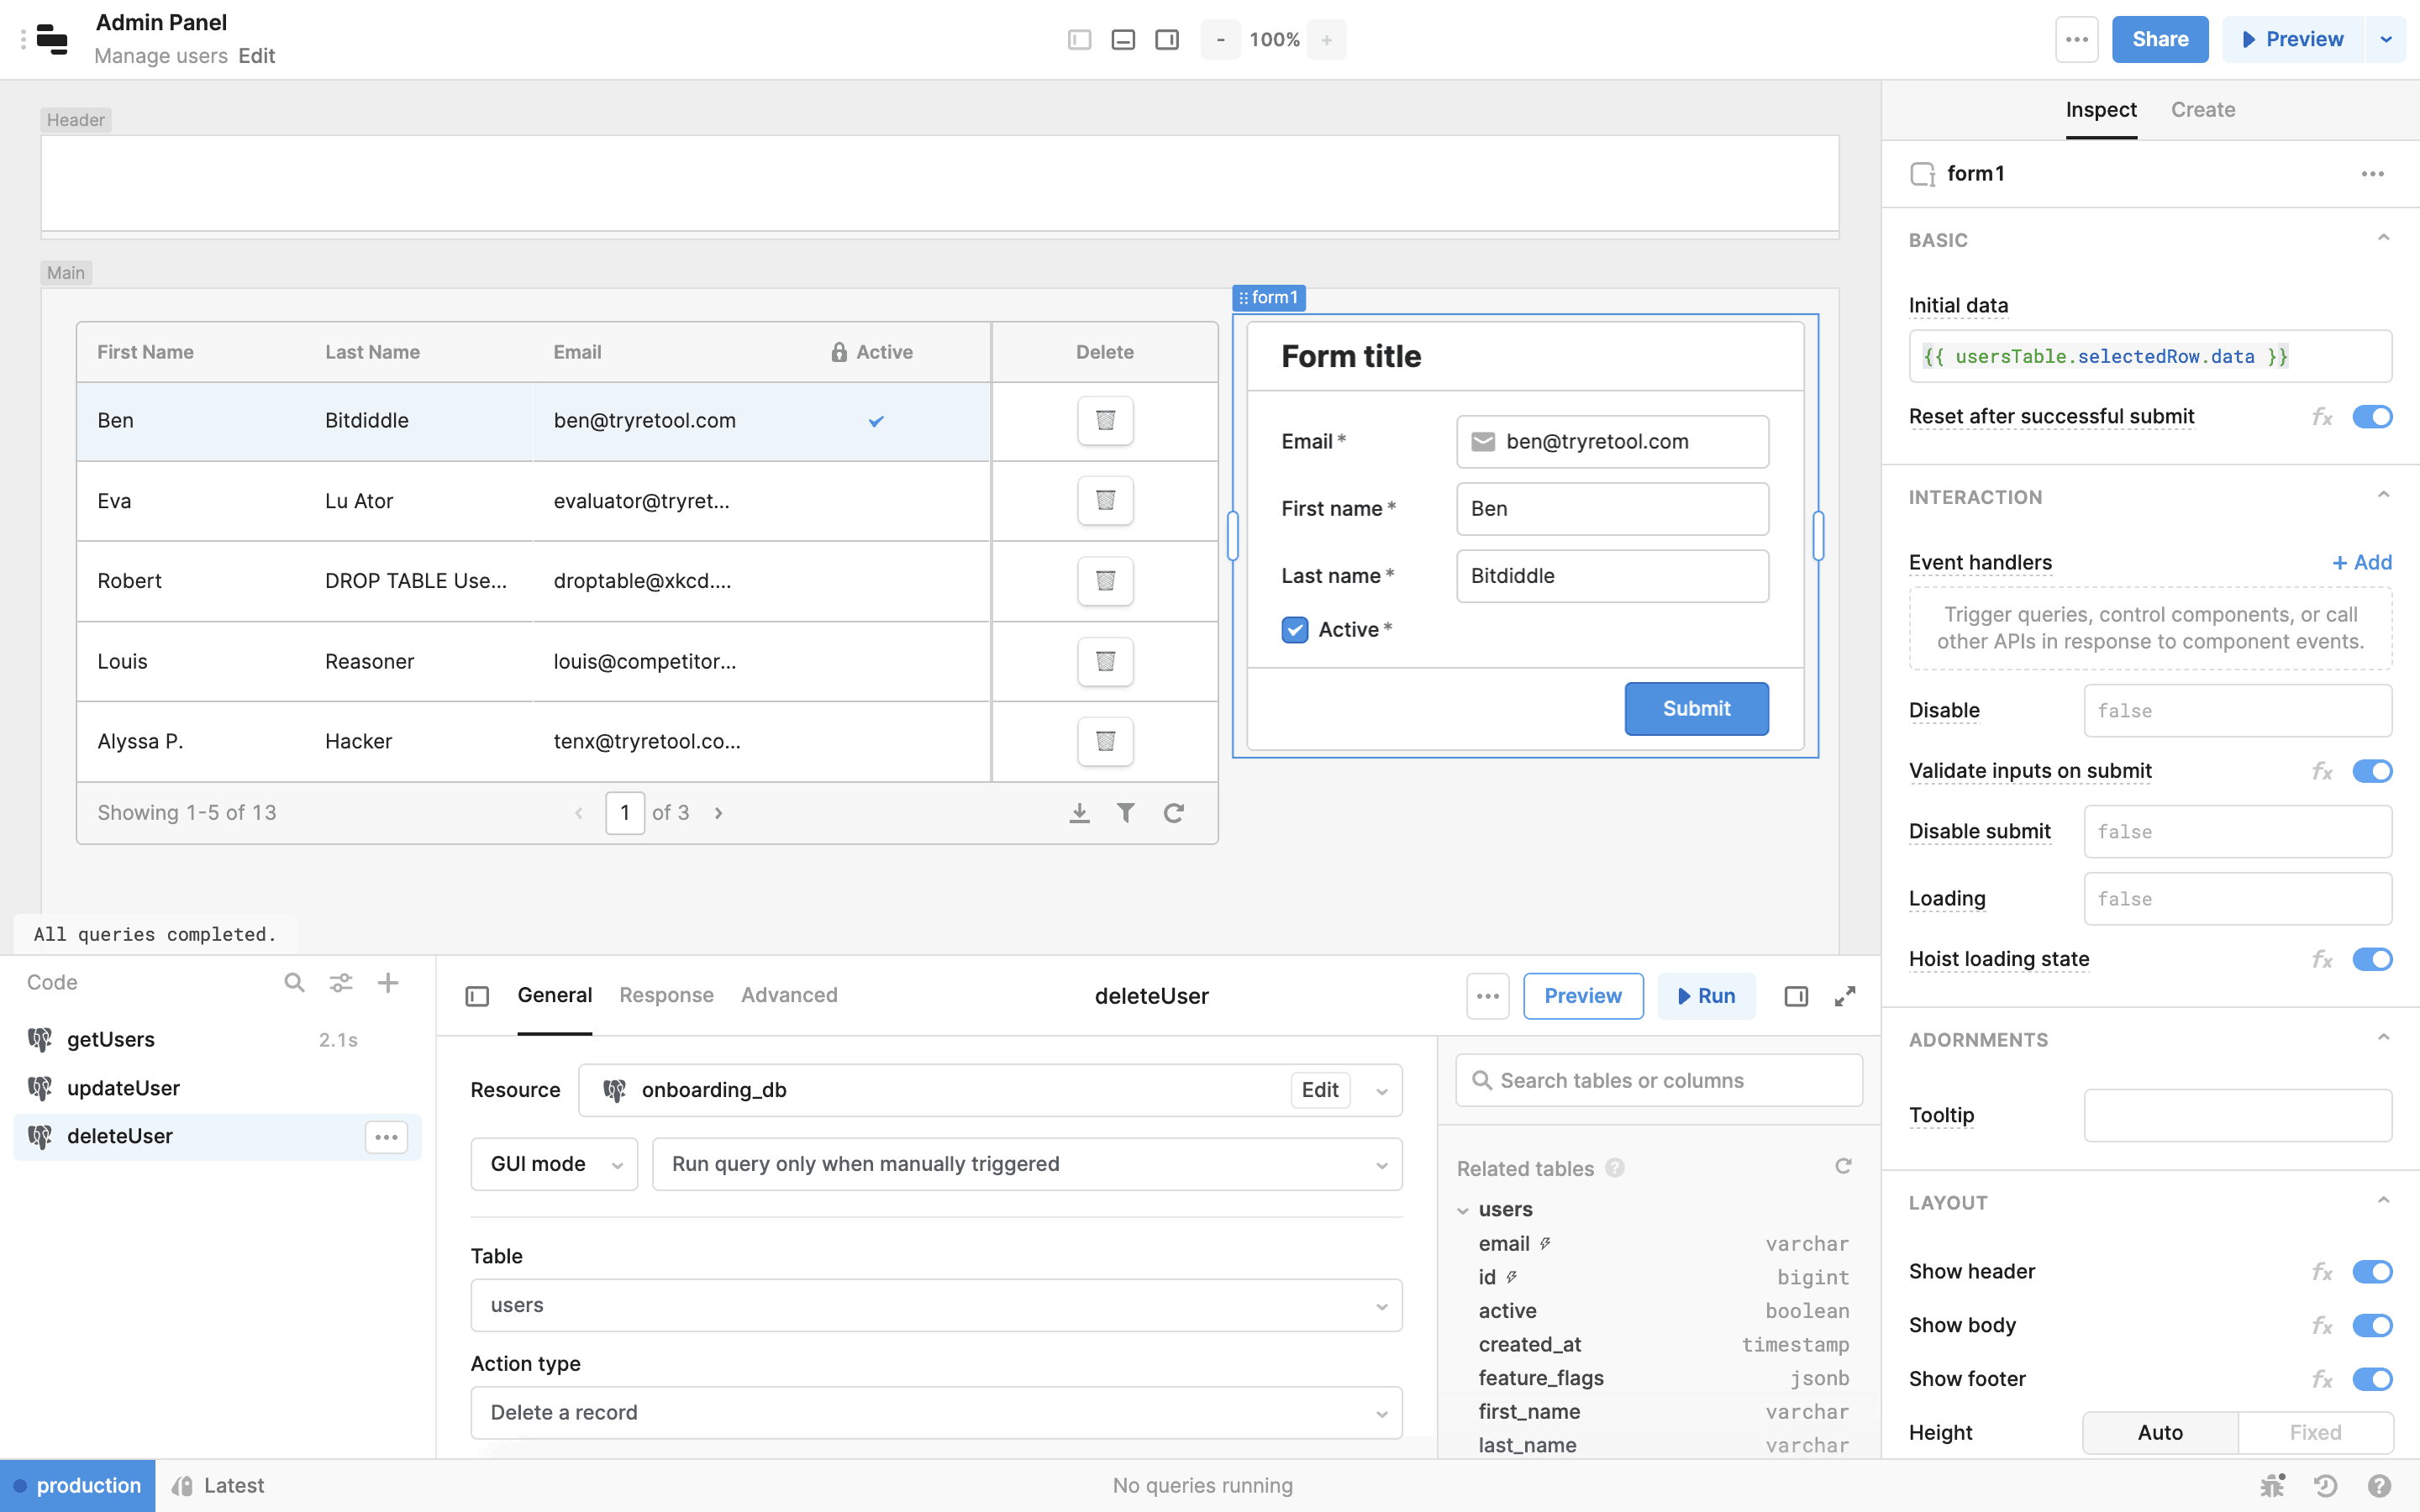Switch to the Create tab

2202,110
